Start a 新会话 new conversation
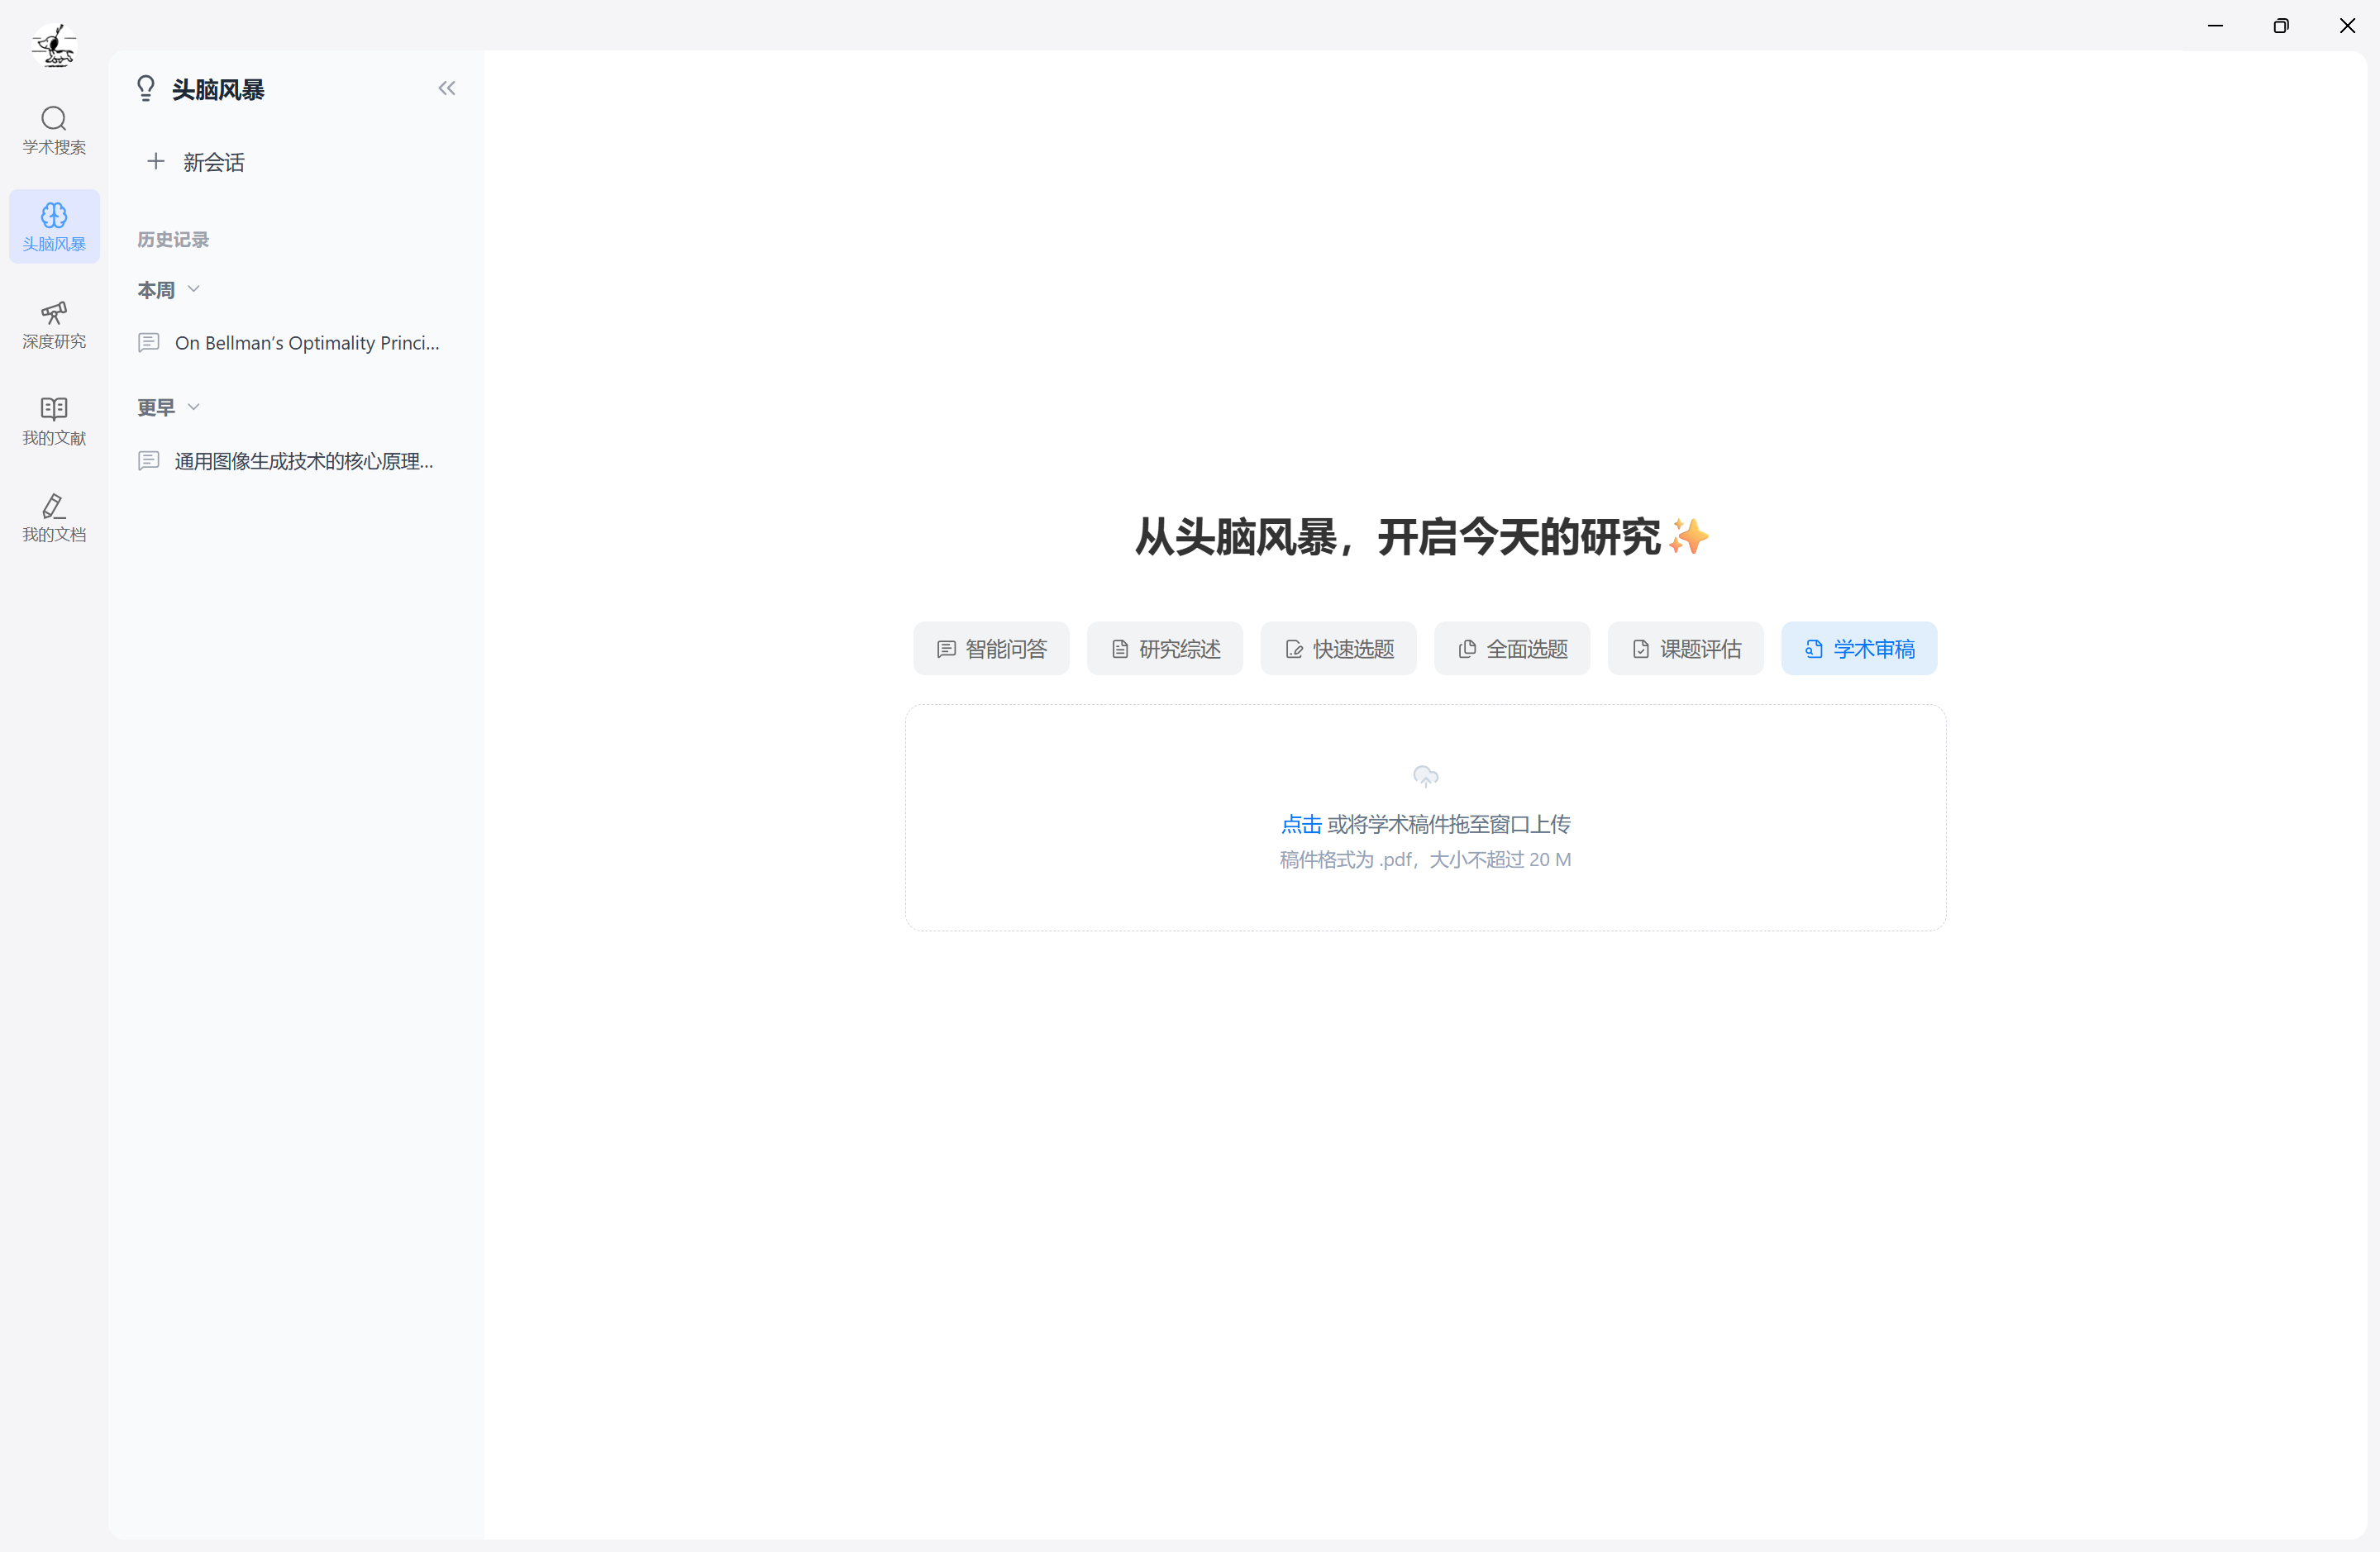This screenshot has width=2380, height=1552. [196, 162]
